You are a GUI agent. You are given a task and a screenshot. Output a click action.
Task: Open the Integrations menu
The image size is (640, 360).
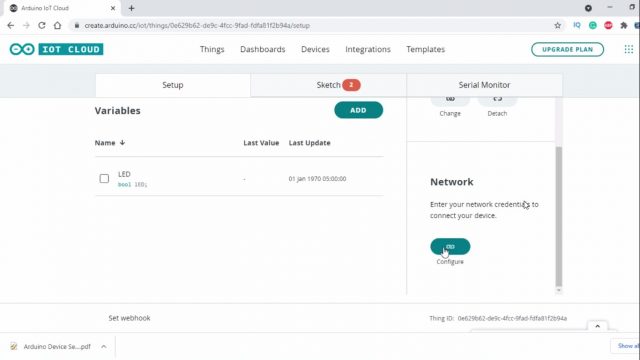368,49
